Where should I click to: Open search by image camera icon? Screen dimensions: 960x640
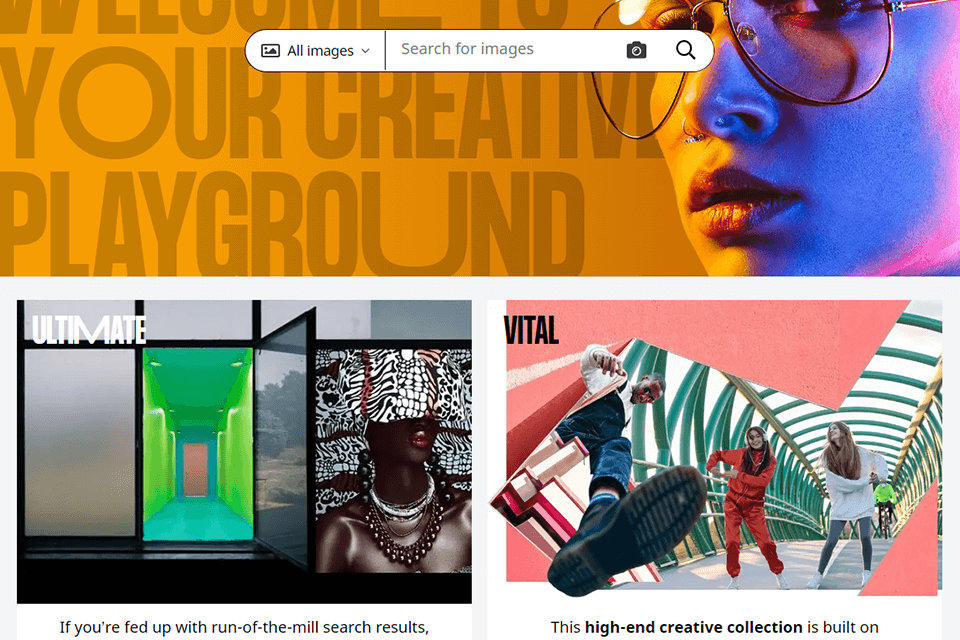click(x=636, y=50)
